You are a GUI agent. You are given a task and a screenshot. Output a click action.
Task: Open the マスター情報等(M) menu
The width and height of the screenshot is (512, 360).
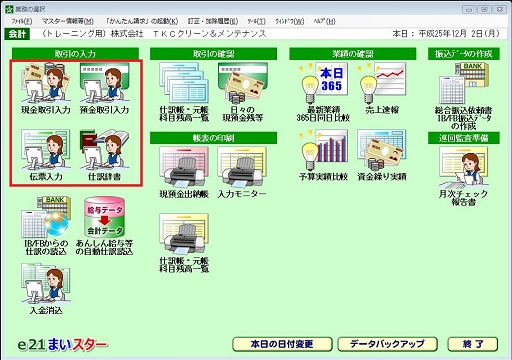pyautogui.click(x=68, y=21)
